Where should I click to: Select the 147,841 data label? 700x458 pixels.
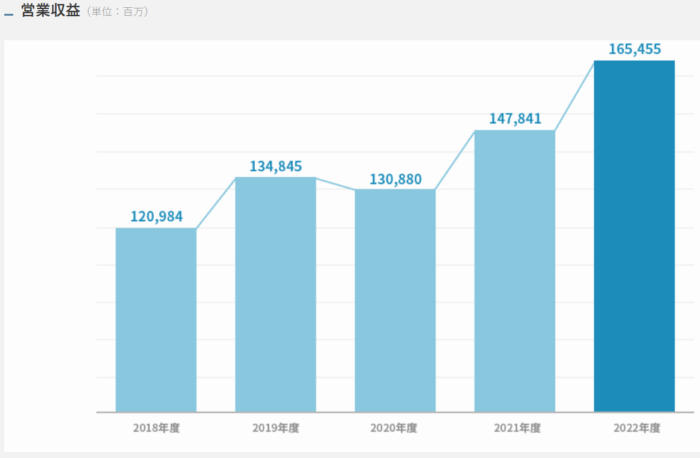pos(515,119)
